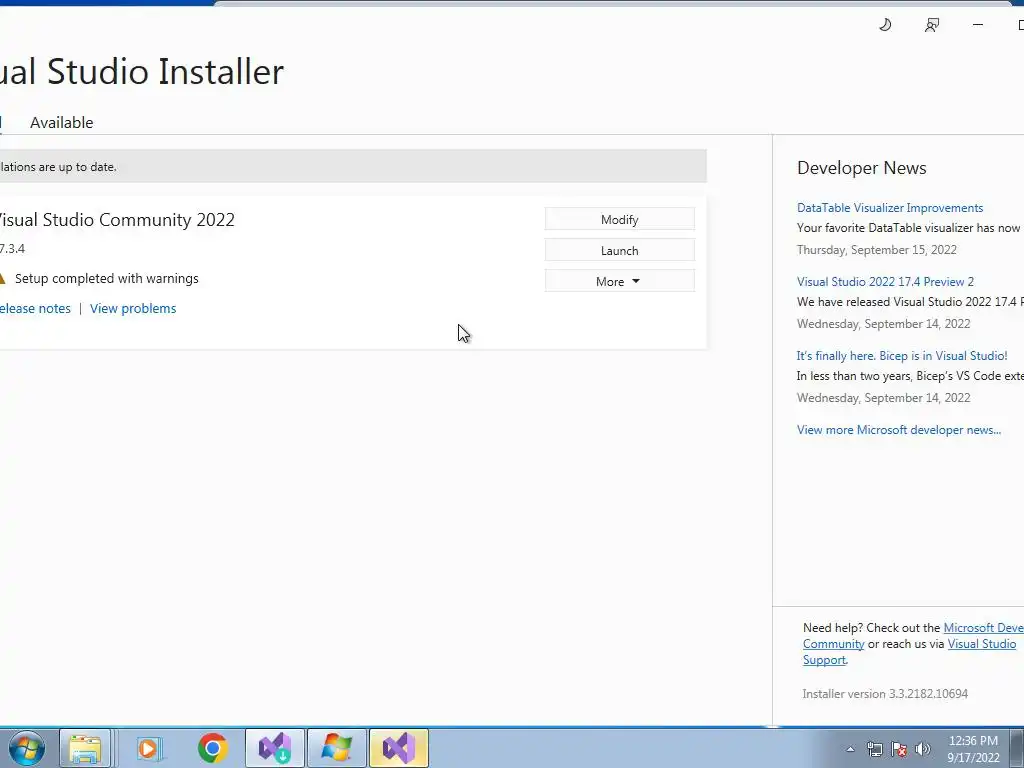
Task: Toggle the dark theme moon icon
Action: click(885, 25)
